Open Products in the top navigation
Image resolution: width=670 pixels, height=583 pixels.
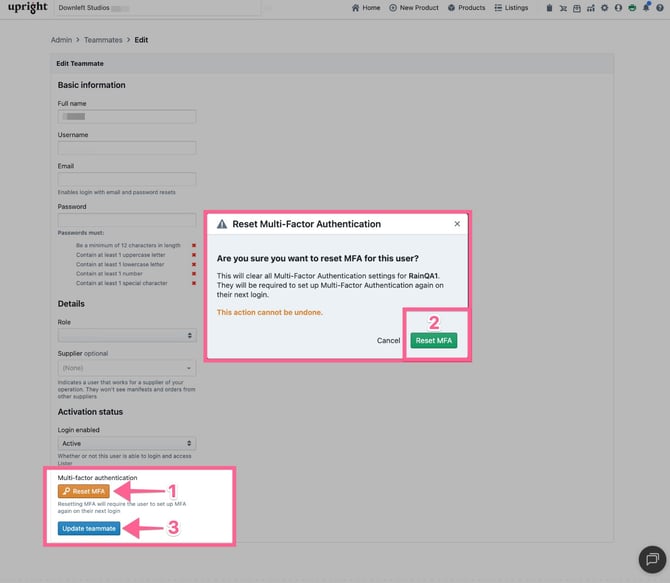[x=466, y=8]
